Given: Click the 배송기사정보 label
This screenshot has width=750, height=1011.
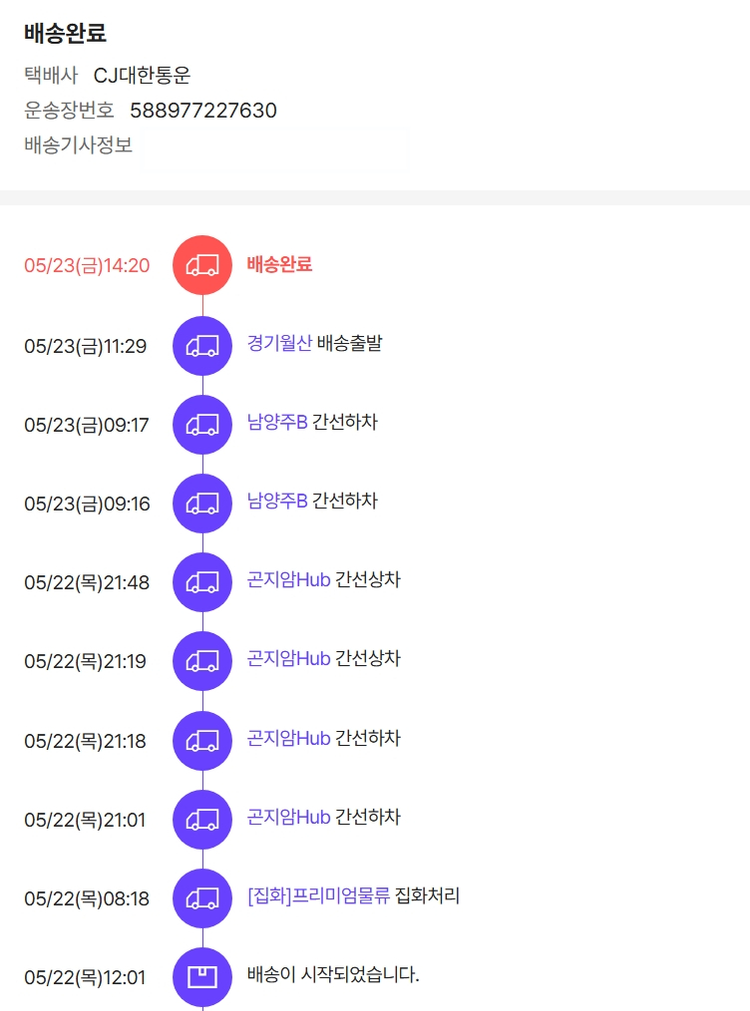Looking at the screenshot, I should 78,145.
